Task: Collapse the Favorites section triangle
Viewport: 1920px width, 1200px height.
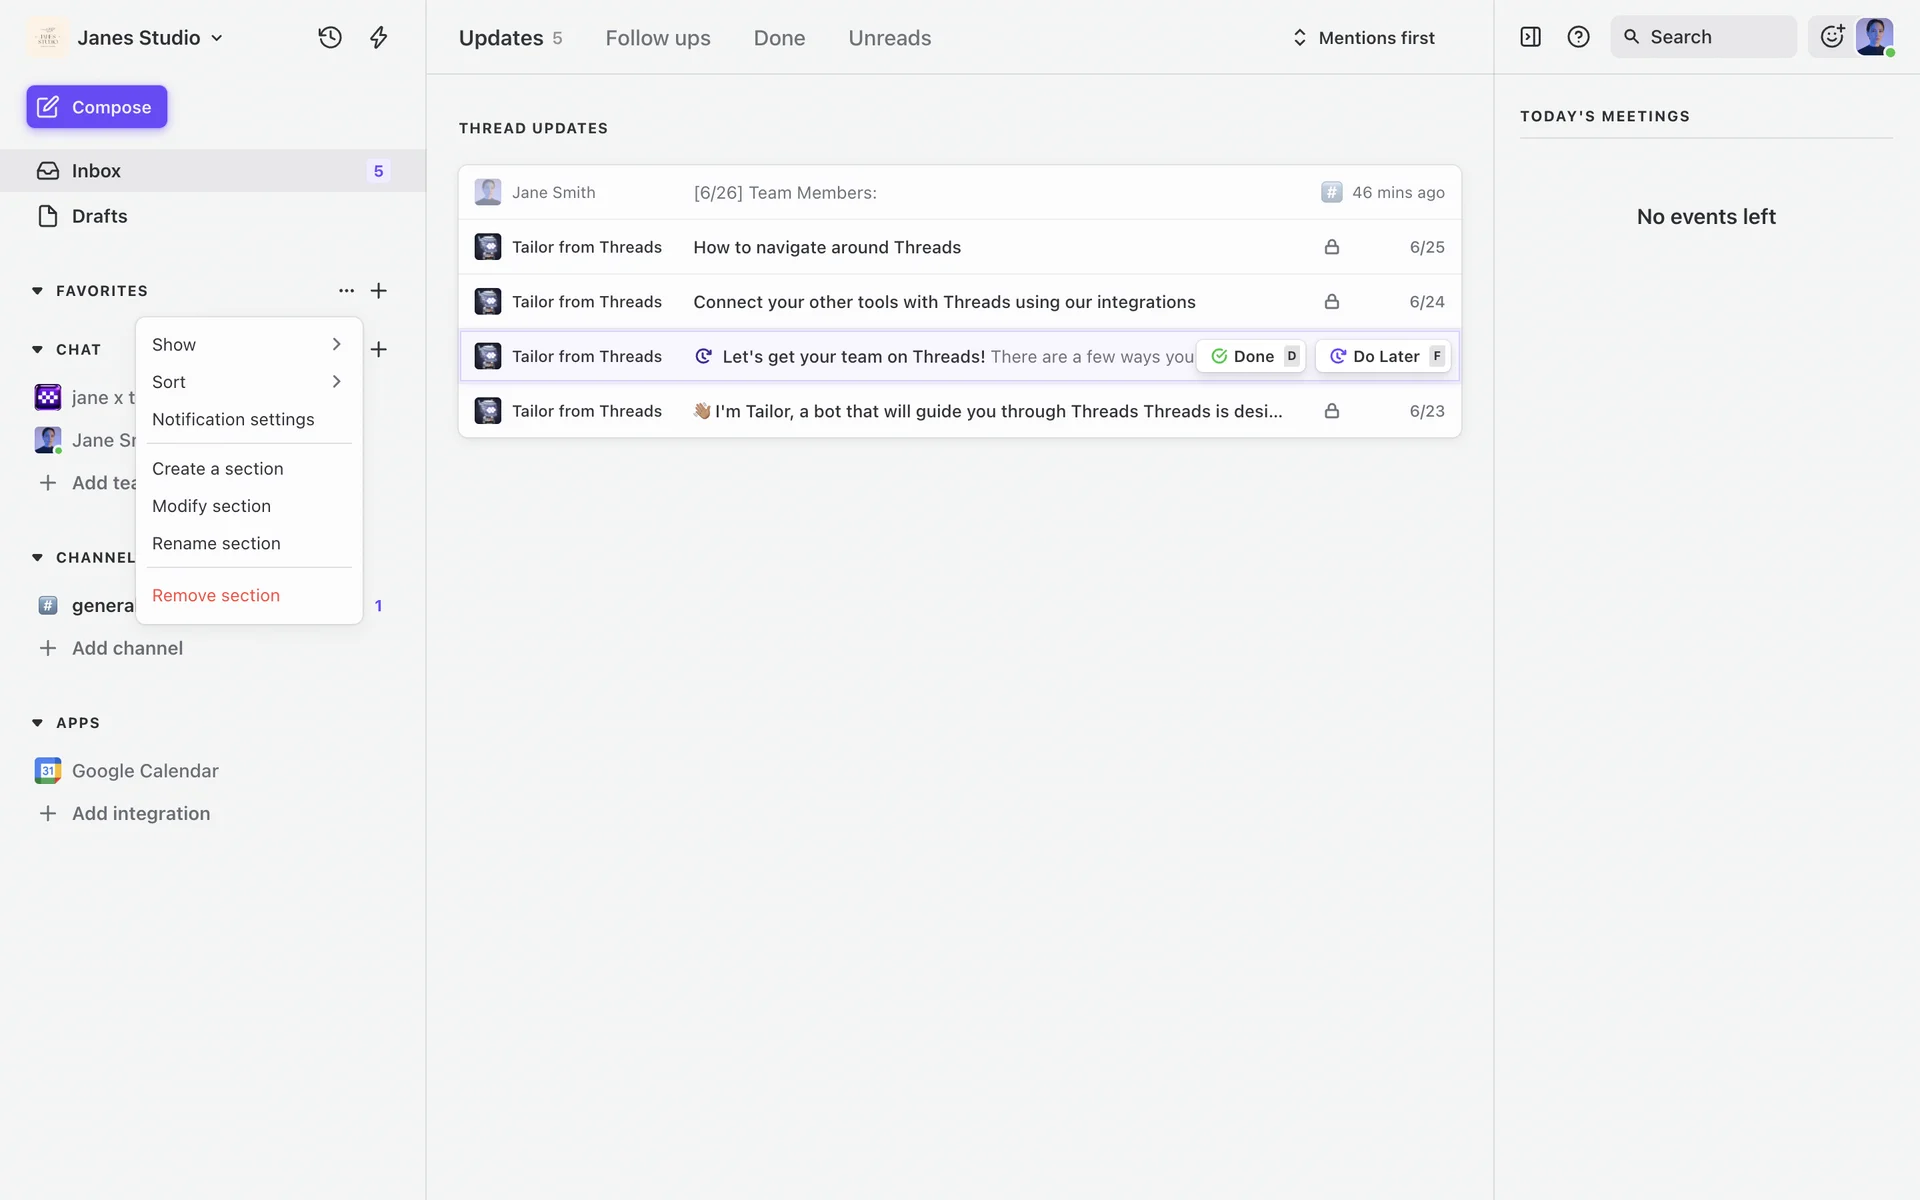Action: [37, 291]
